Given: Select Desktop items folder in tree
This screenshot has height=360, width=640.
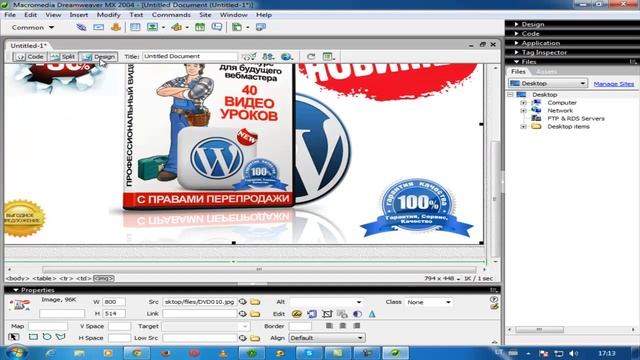Looking at the screenshot, I should [x=568, y=127].
